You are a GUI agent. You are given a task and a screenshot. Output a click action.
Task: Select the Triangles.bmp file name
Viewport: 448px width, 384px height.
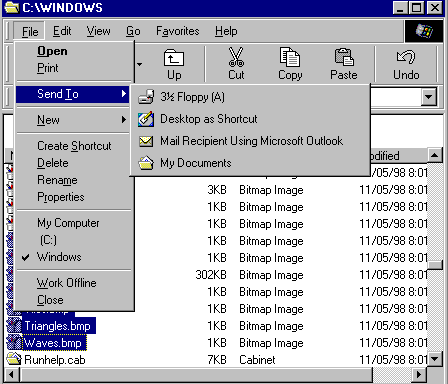[x=58, y=326]
